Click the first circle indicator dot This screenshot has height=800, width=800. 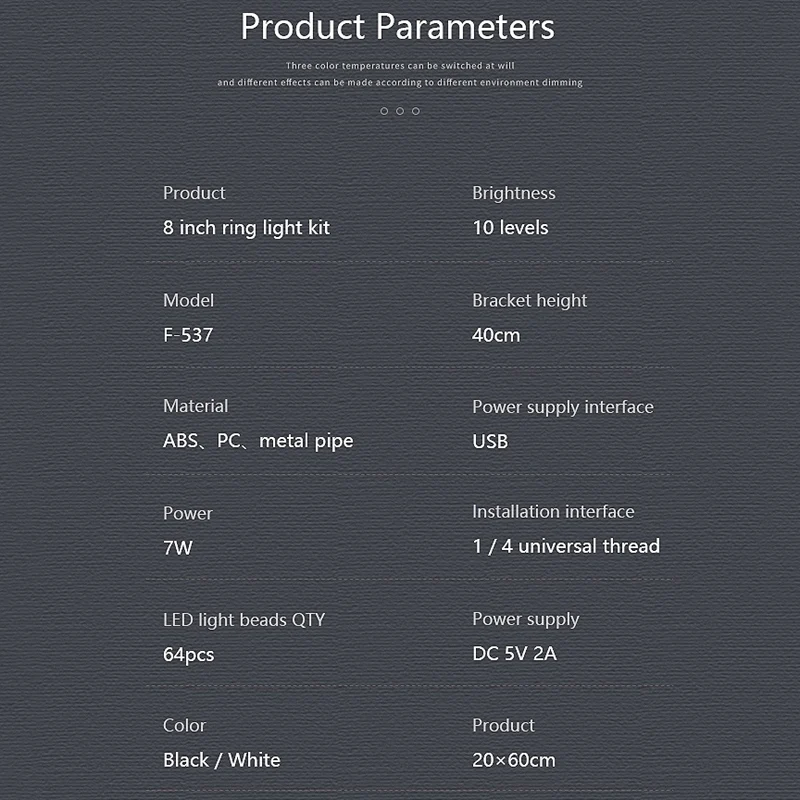pyautogui.click(x=384, y=111)
